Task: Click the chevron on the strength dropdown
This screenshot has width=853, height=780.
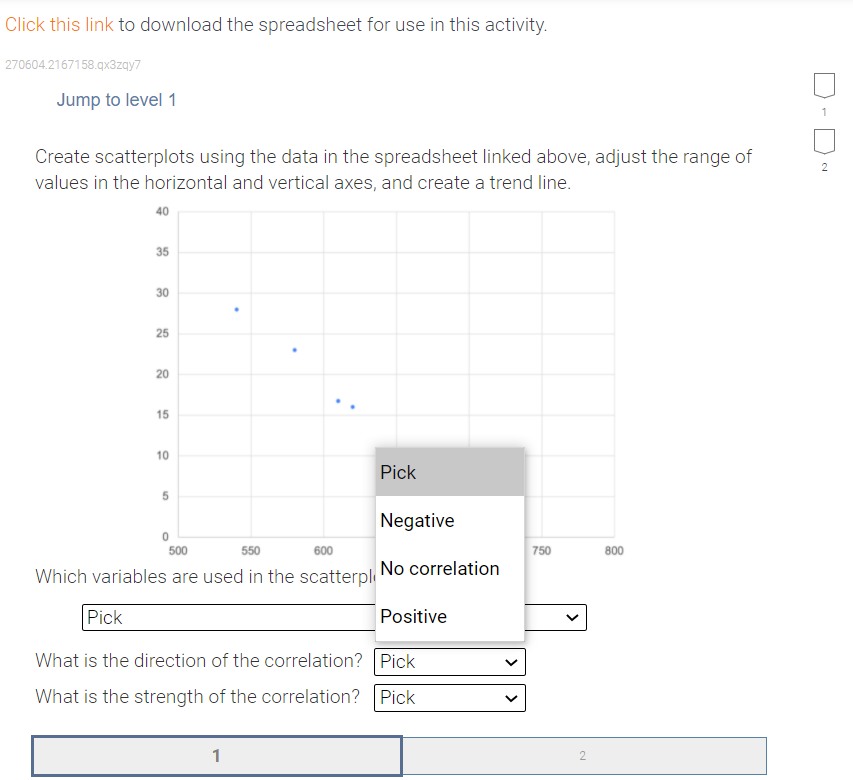Action: point(510,697)
